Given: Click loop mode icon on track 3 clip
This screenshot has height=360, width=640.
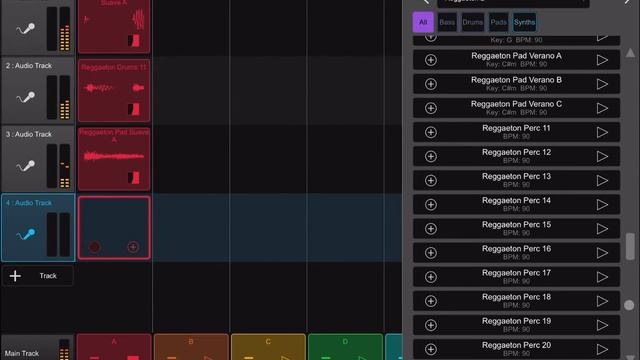Looking at the screenshot, I should pos(133,178).
